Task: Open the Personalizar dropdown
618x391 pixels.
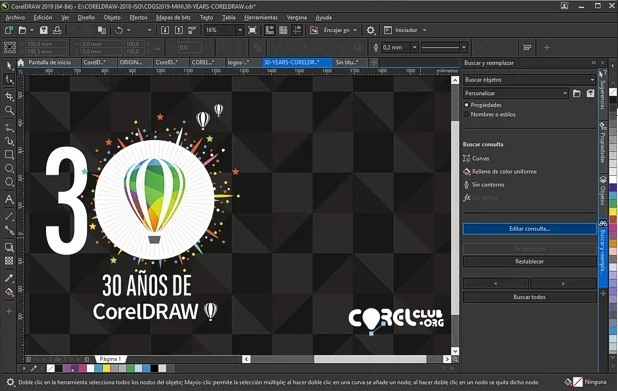Action: coord(516,93)
